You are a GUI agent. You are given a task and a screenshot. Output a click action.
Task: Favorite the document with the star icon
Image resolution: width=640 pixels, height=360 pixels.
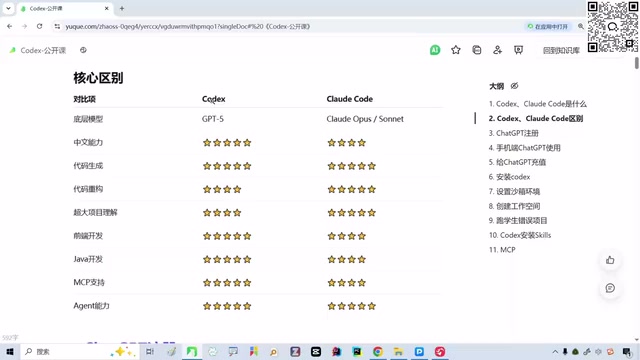click(x=456, y=50)
